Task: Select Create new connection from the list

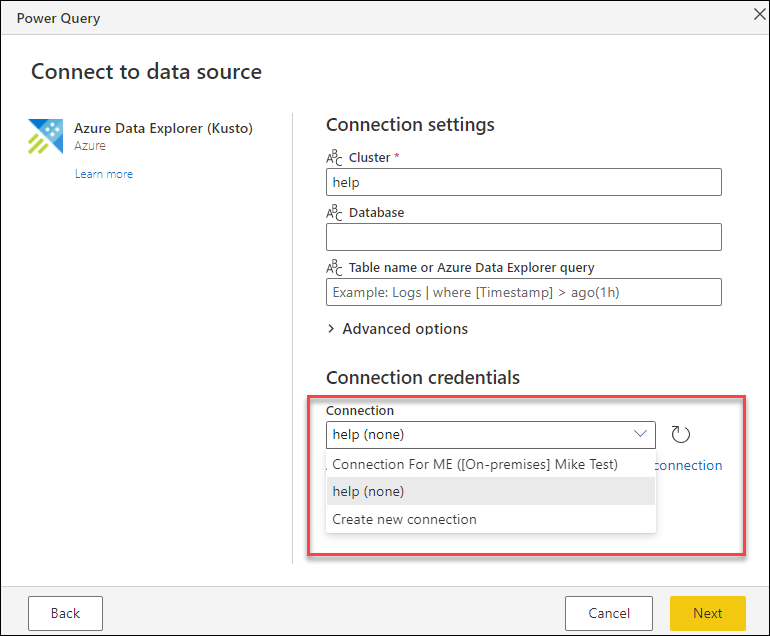Action: (x=405, y=519)
